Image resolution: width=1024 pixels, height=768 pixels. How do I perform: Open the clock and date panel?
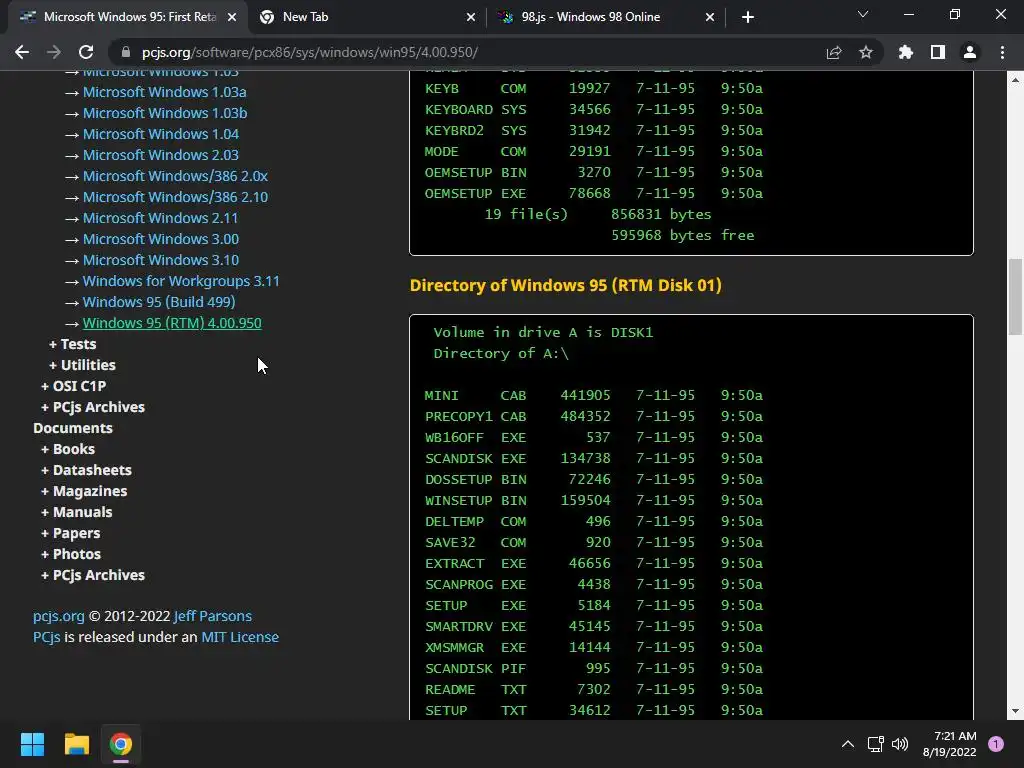point(950,744)
